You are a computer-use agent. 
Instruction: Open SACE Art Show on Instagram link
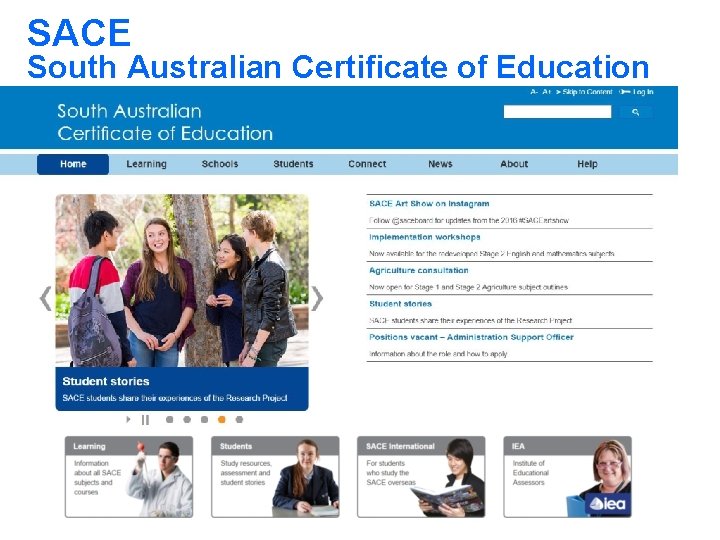(429, 203)
